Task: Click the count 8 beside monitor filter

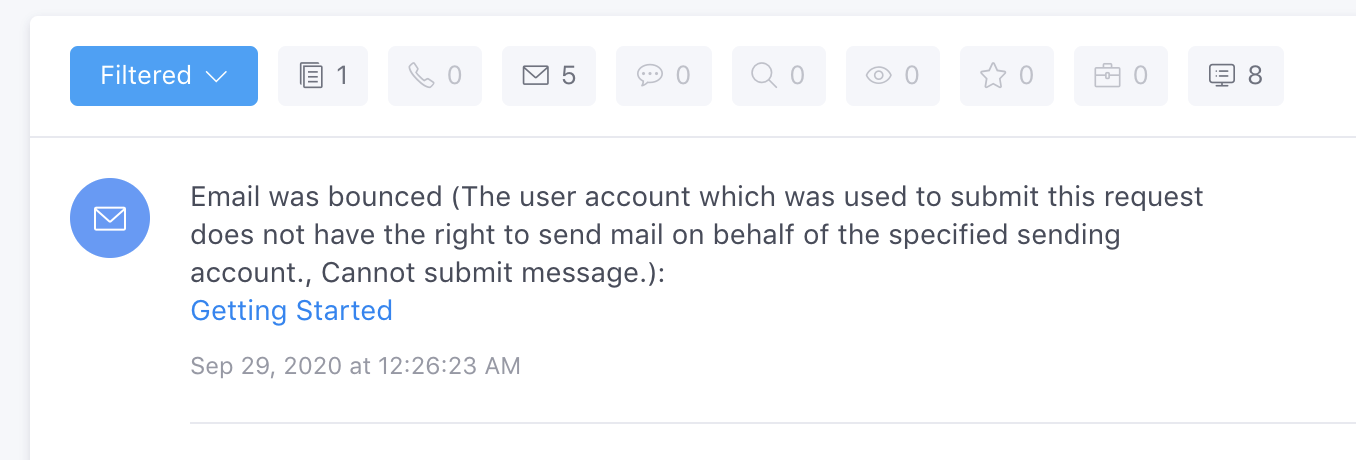Action: 1255,76
